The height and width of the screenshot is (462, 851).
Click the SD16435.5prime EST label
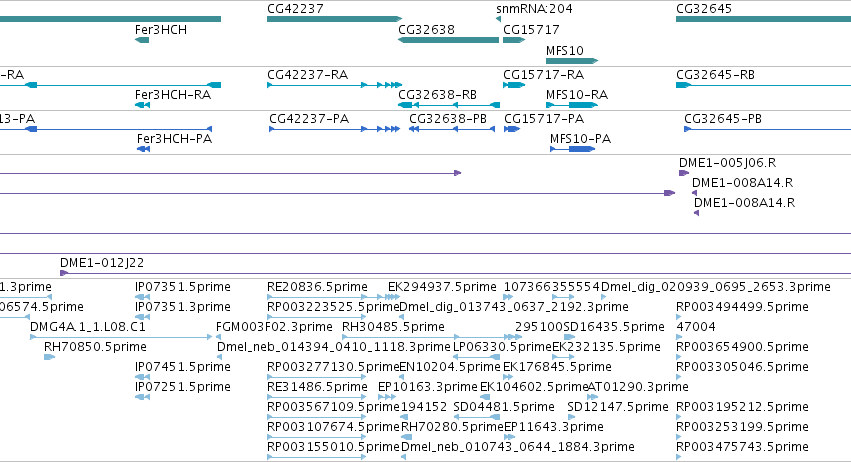point(613,327)
